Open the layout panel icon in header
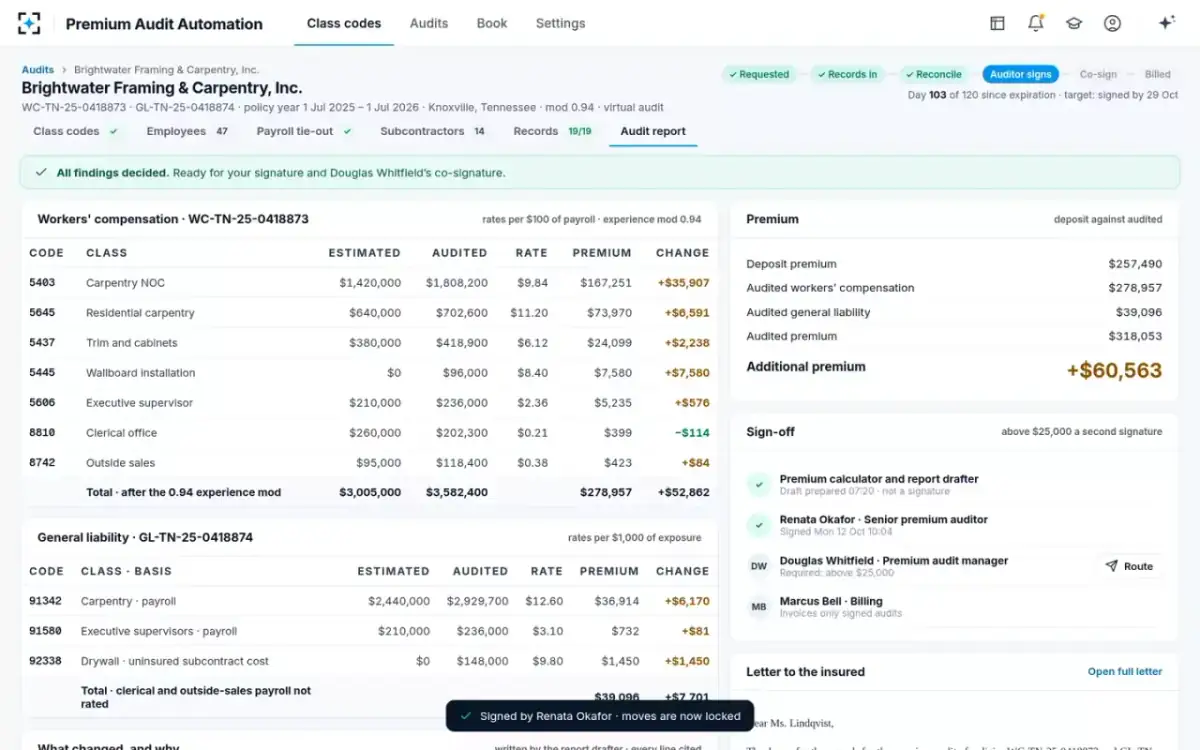Image resolution: width=1200 pixels, height=750 pixels. 997,23
